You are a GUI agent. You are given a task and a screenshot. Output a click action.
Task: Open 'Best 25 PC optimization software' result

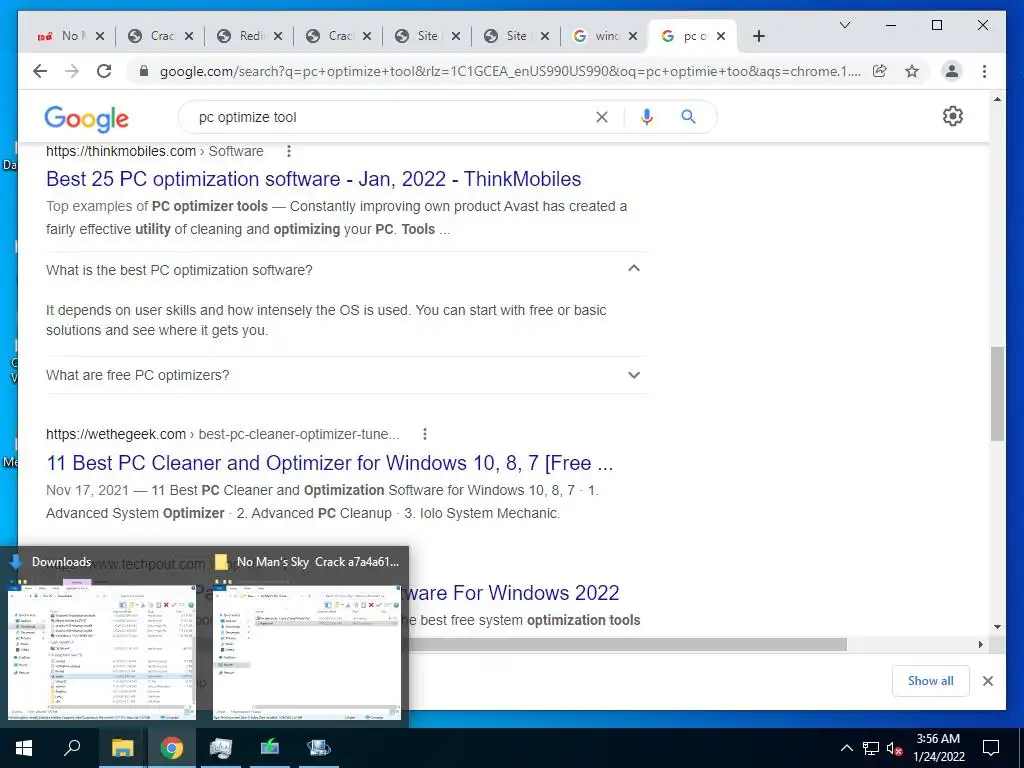pos(313,179)
